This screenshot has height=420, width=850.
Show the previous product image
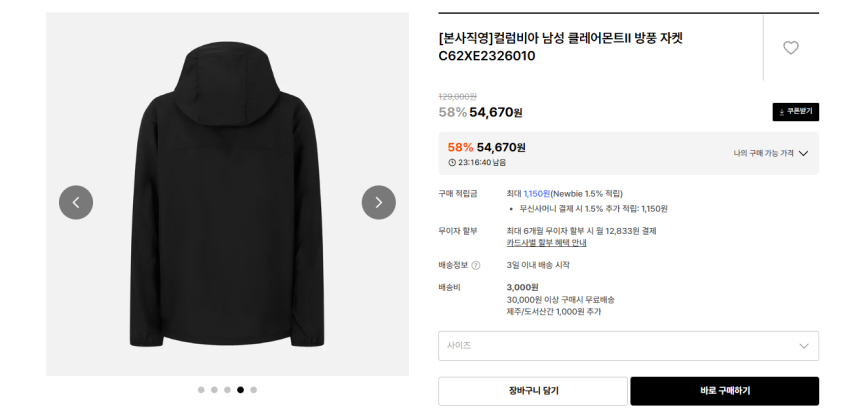(76, 202)
